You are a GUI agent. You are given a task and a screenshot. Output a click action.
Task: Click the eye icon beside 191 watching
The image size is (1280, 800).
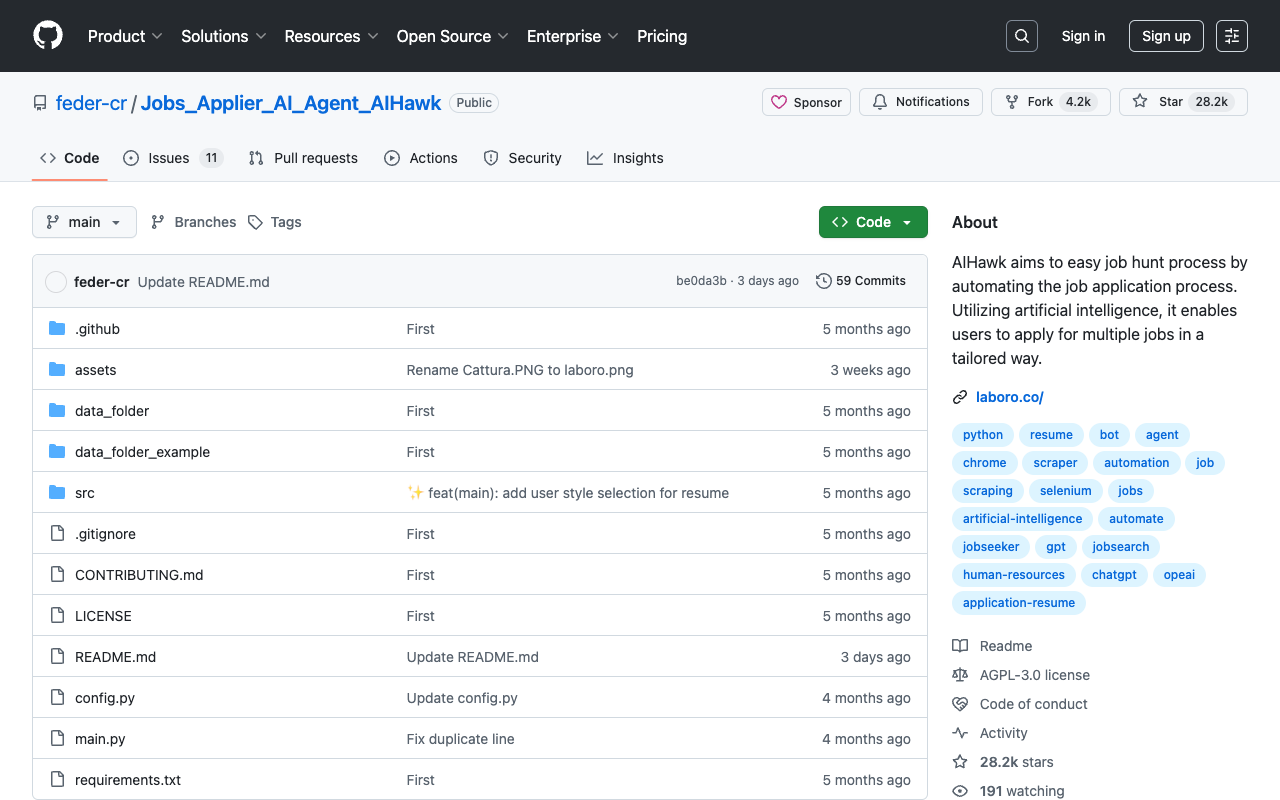(960, 791)
